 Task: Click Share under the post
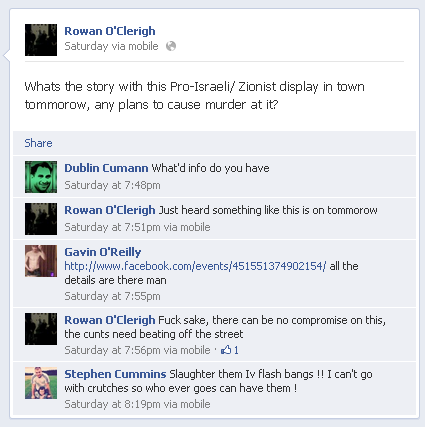point(38,143)
